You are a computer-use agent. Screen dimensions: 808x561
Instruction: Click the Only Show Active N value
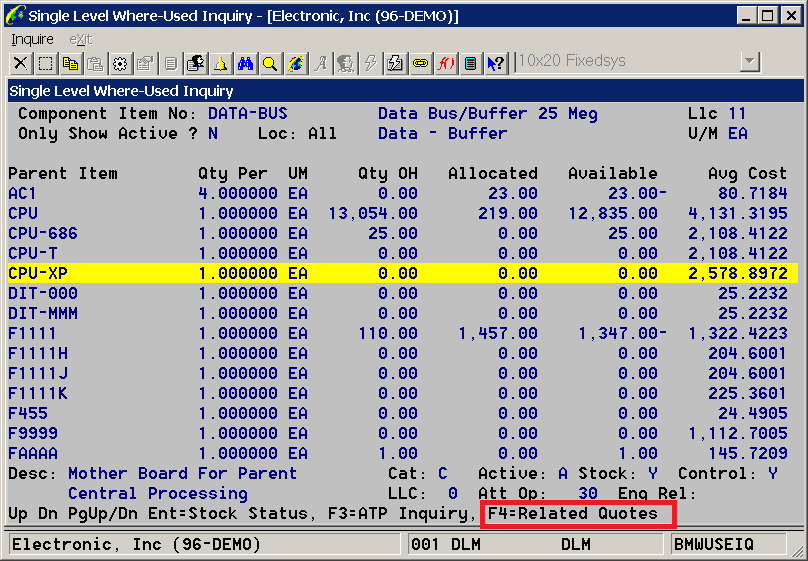pos(213,133)
